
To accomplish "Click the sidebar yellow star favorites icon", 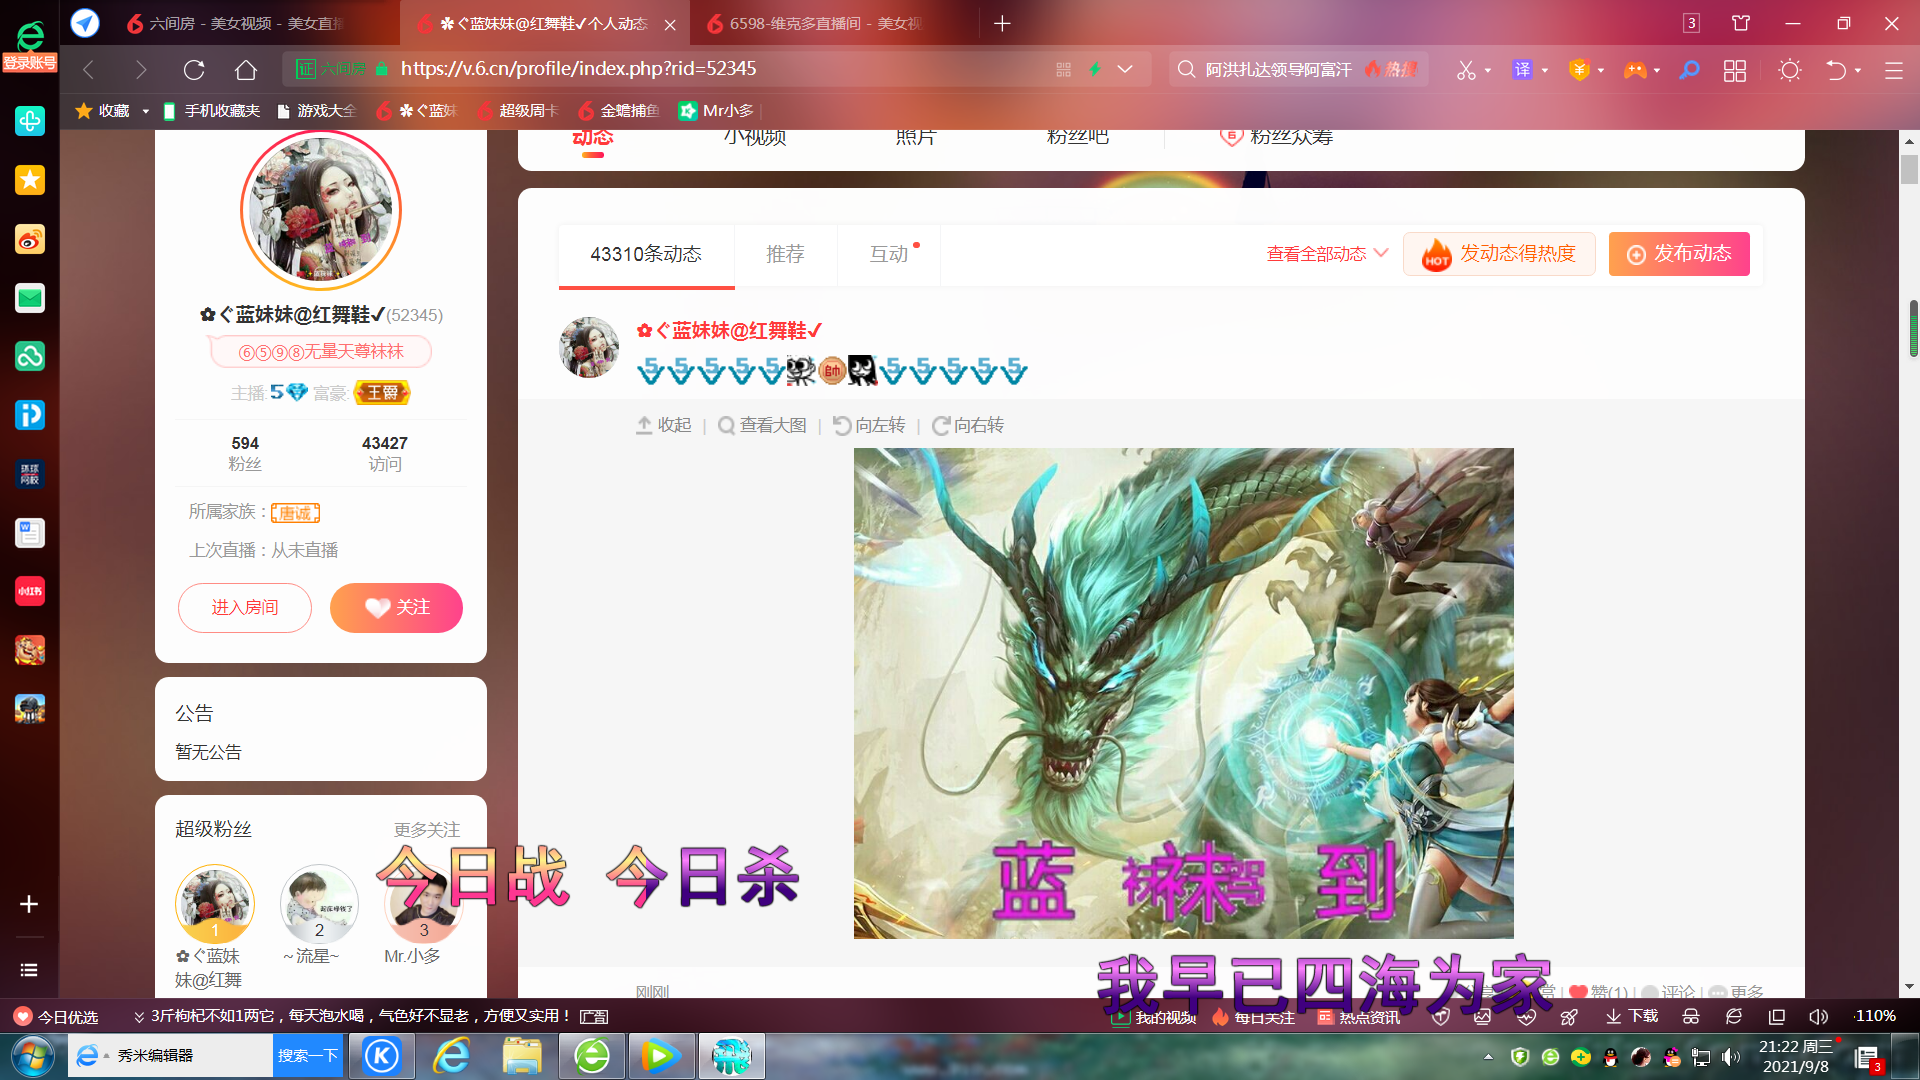I will click(30, 180).
